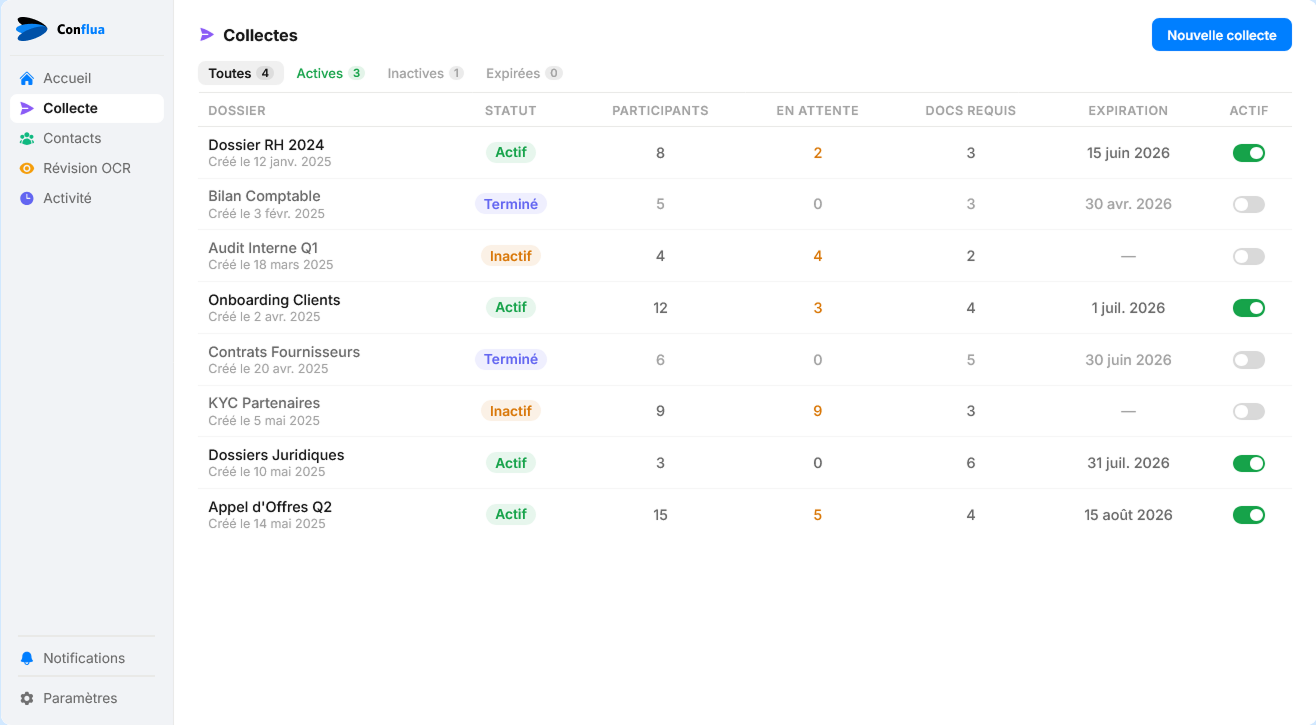
Task: Click the Notifications bell icon
Action: tap(27, 658)
